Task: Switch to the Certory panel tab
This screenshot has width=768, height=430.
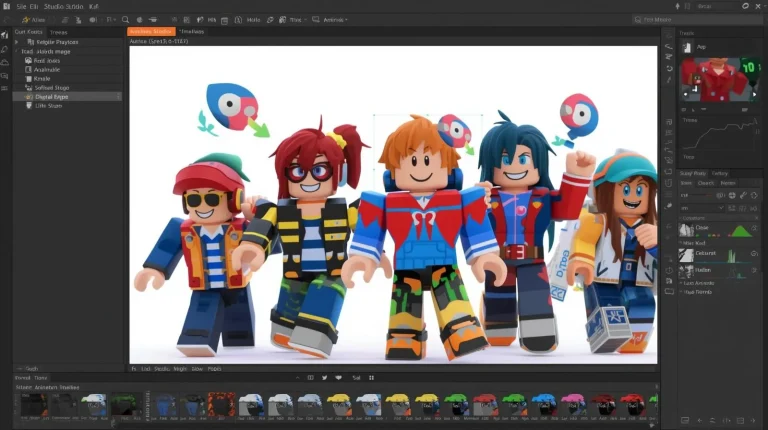Action: coord(720,173)
